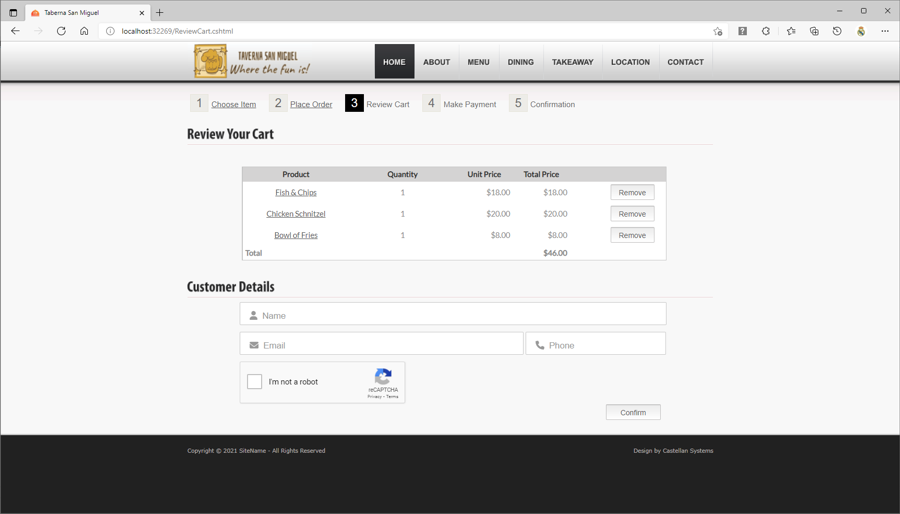Open the MENU navigation item
Image resolution: width=900 pixels, height=514 pixels.
tap(478, 61)
